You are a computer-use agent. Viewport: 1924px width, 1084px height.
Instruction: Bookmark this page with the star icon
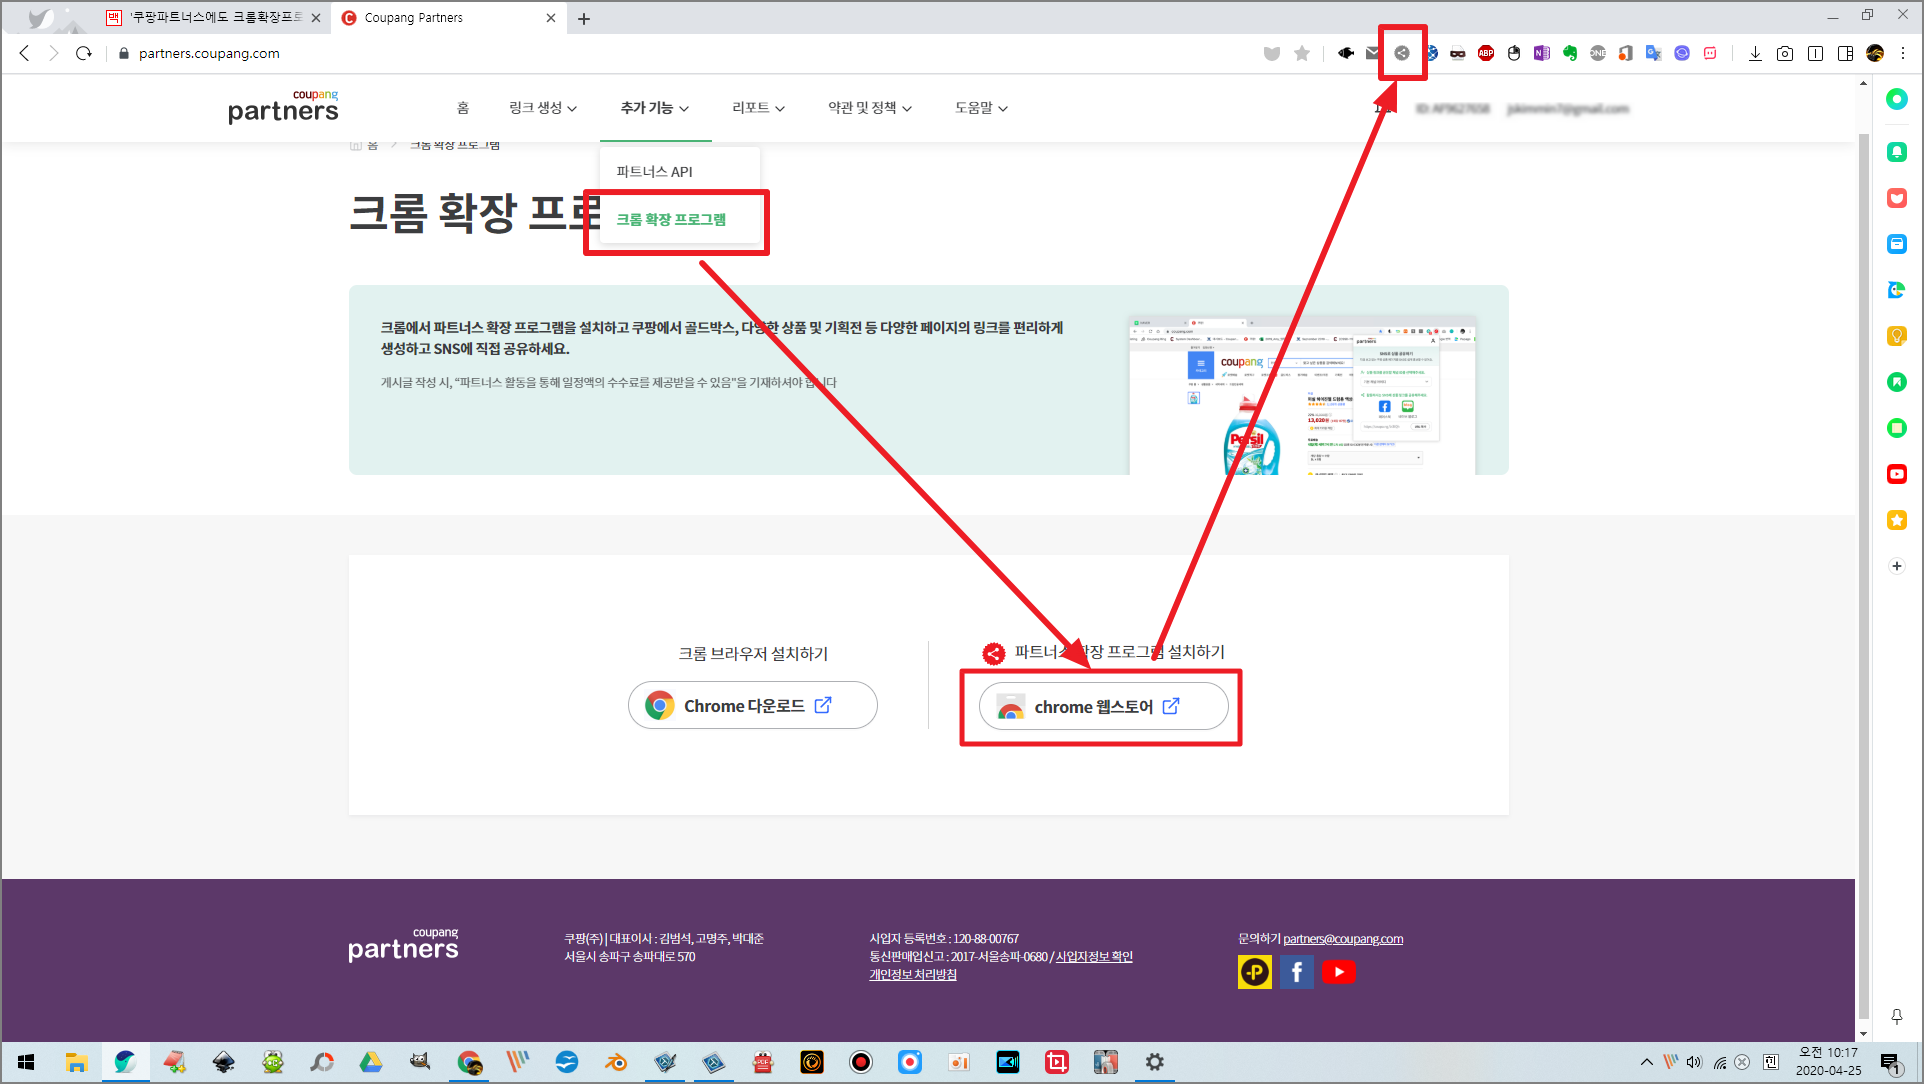pyautogui.click(x=1302, y=53)
